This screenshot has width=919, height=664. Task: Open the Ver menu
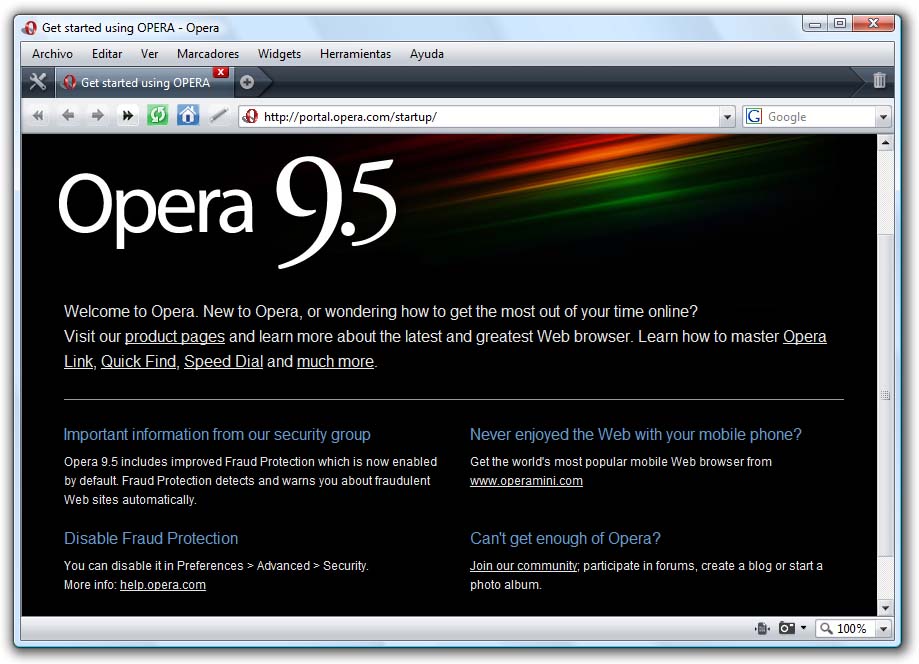[x=149, y=54]
